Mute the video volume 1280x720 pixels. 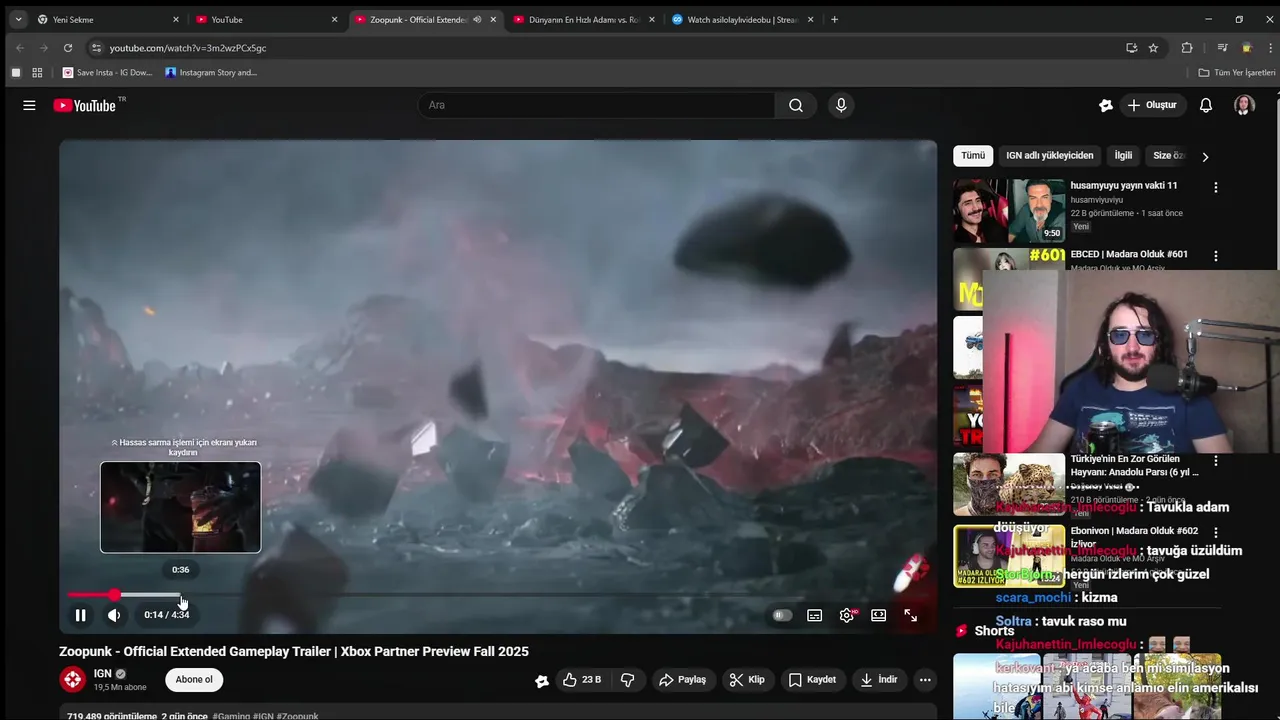tap(114, 615)
